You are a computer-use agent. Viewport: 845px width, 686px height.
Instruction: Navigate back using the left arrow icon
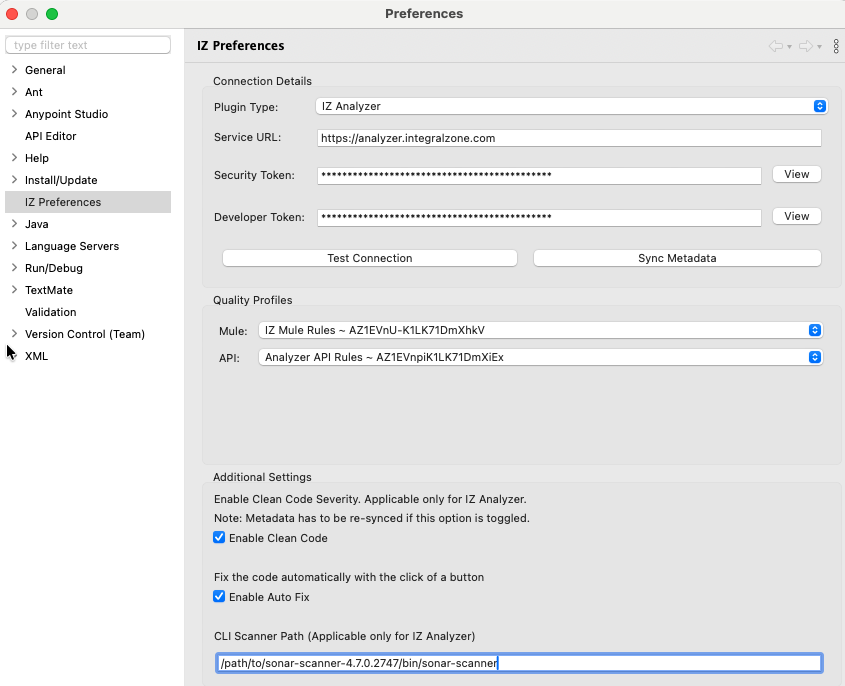coord(777,46)
